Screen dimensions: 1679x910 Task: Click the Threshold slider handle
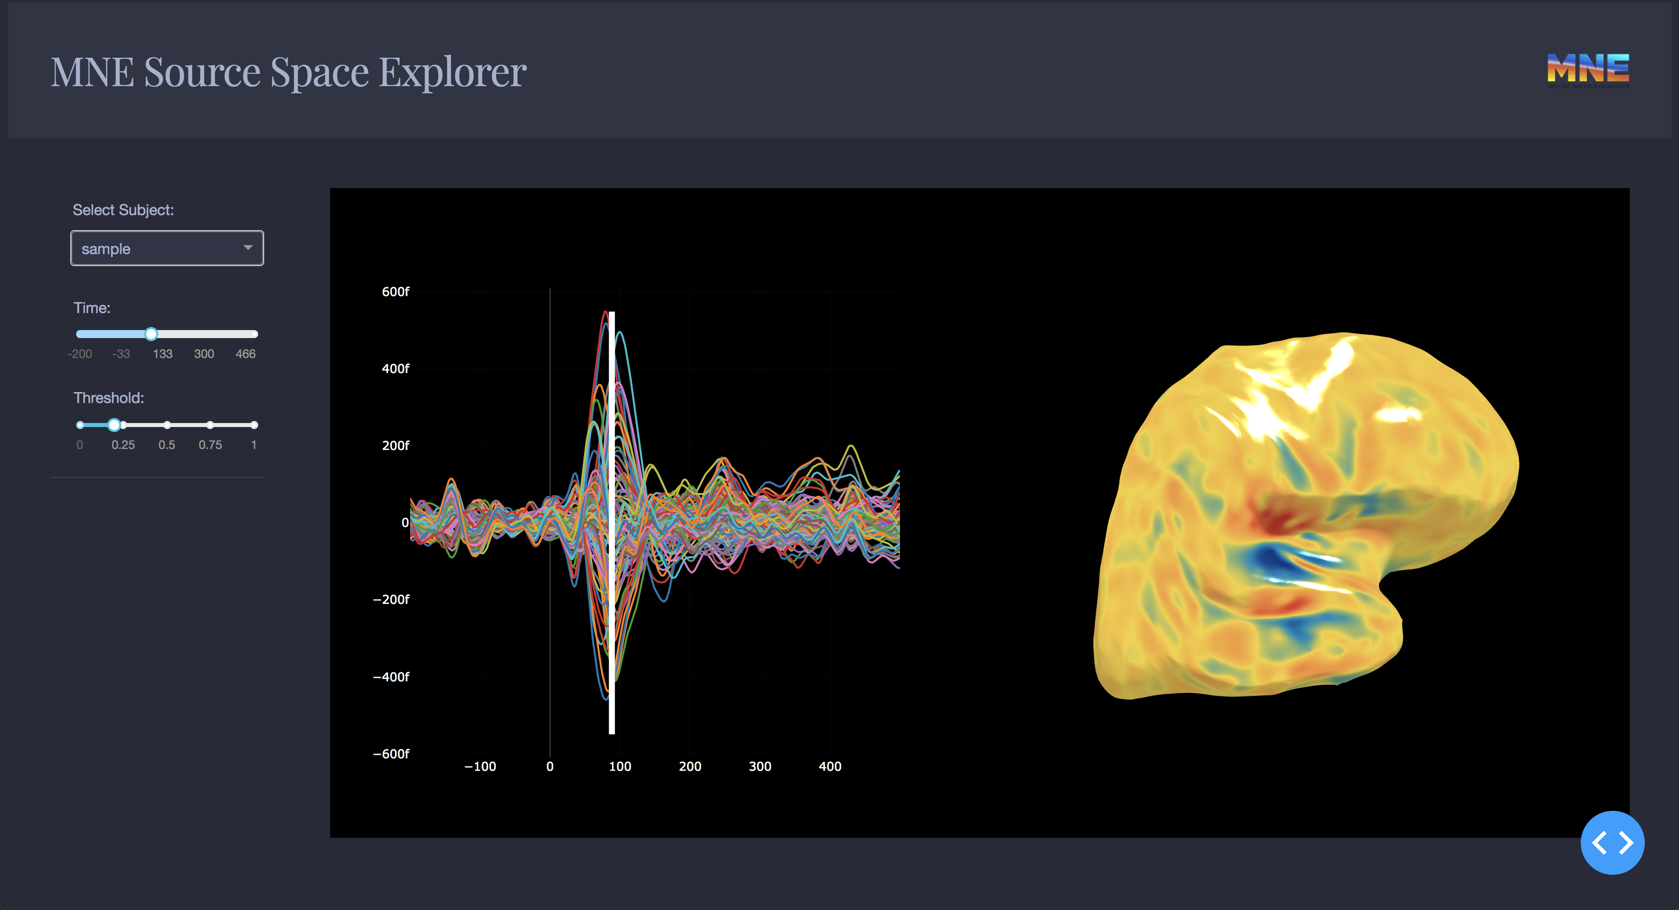(x=114, y=425)
